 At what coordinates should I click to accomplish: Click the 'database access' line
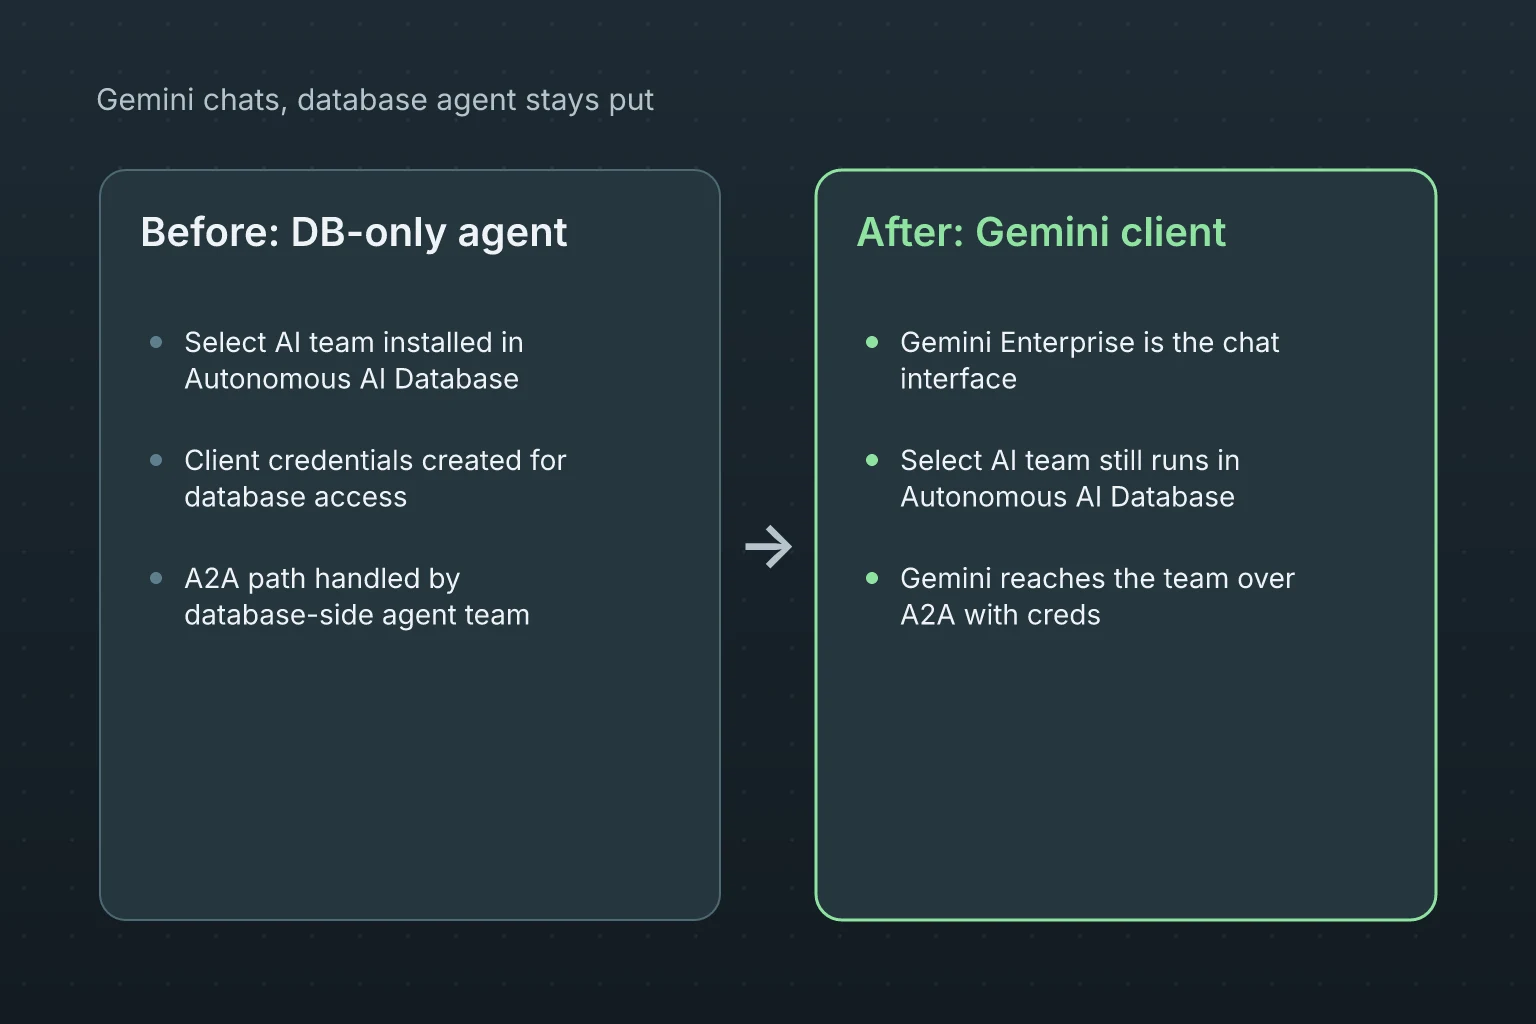coord(295,497)
